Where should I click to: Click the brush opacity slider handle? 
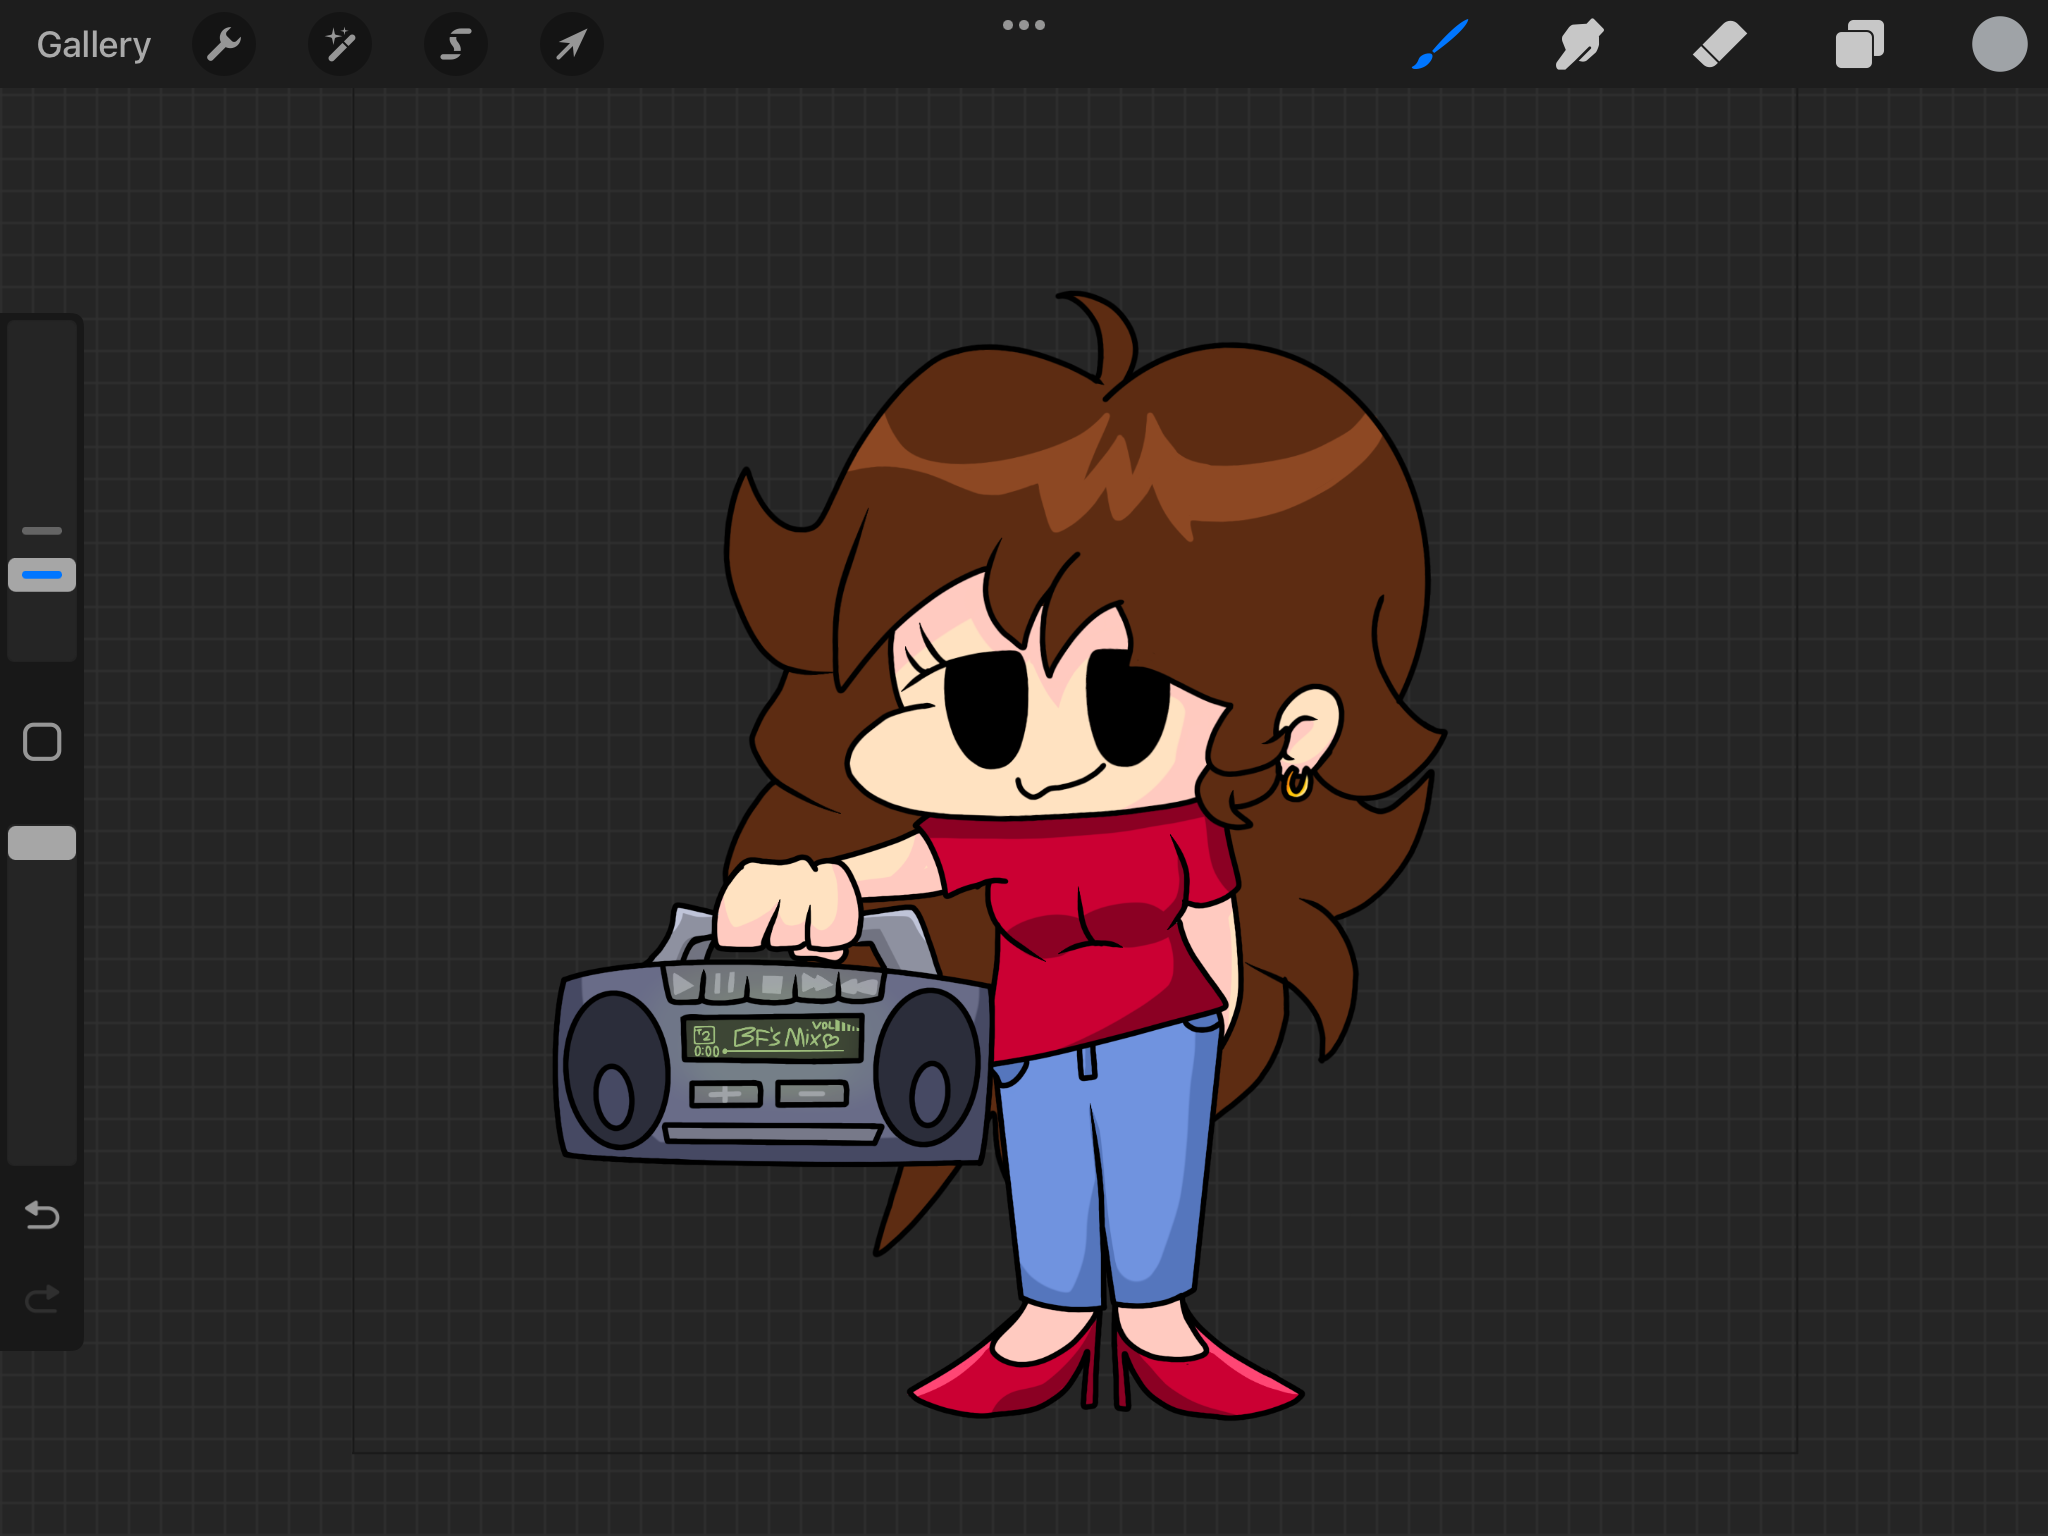point(42,843)
